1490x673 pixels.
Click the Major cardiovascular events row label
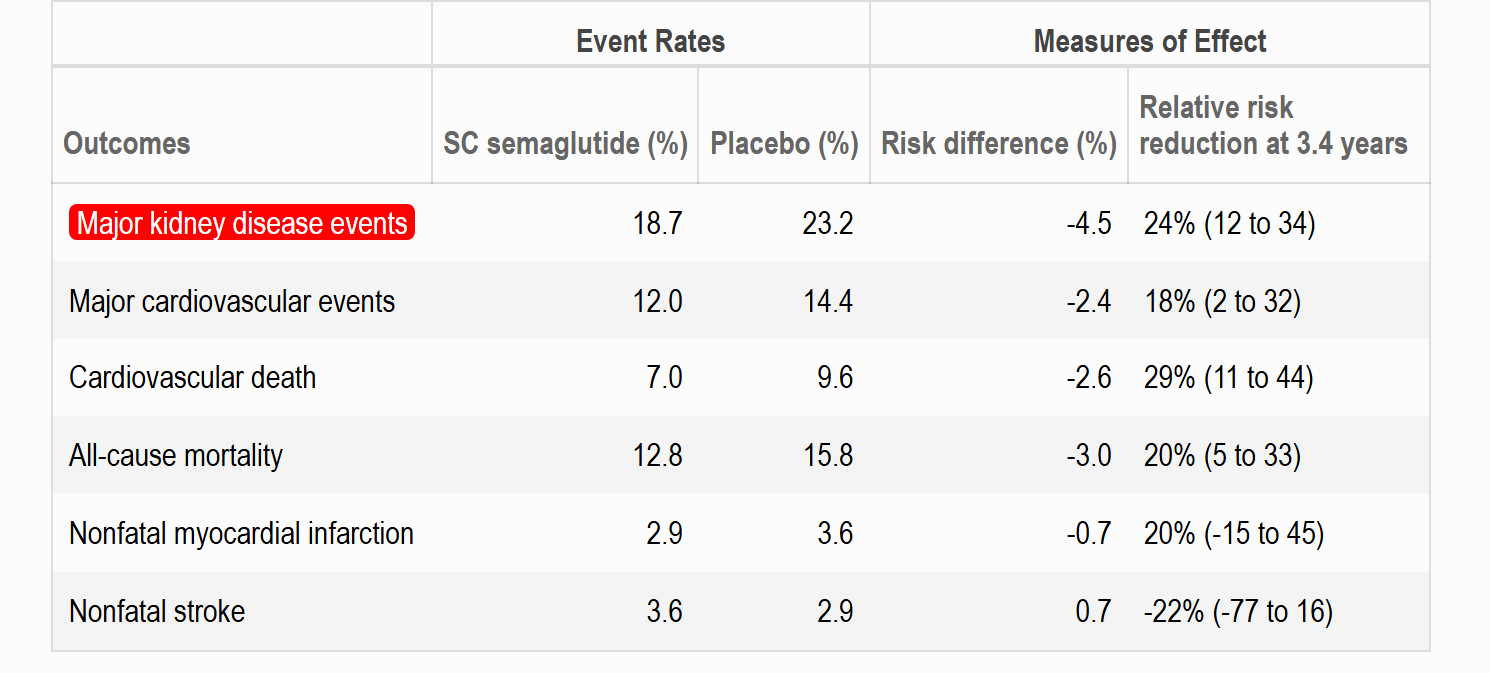(232, 301)
